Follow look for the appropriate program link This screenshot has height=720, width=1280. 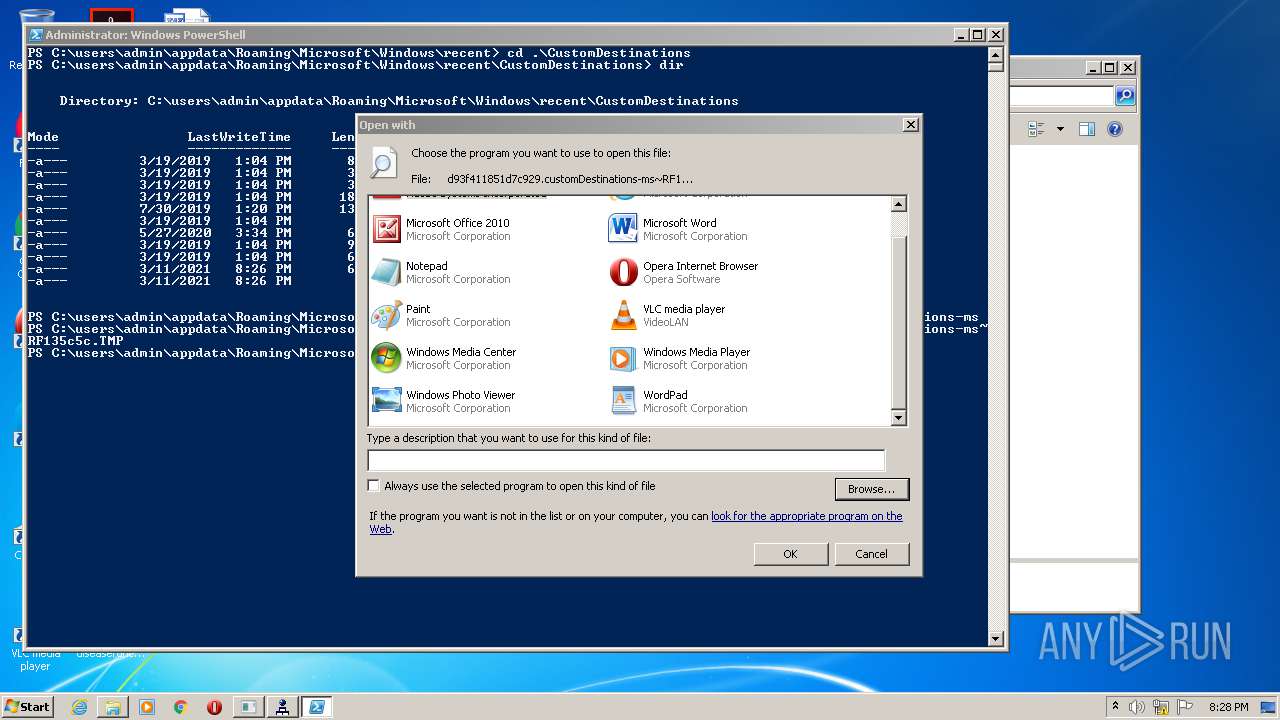click(807, 516)
